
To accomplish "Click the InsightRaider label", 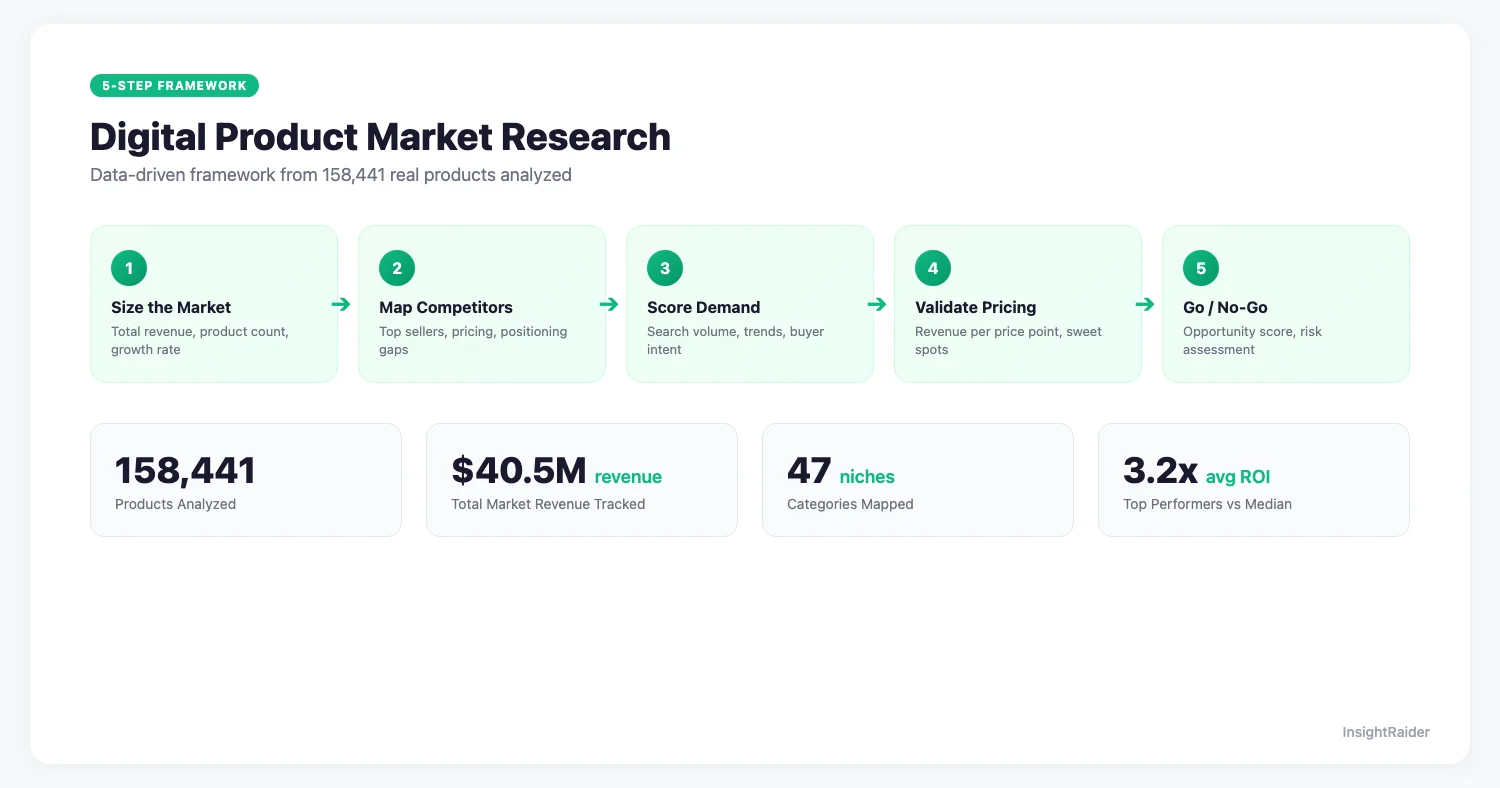I will [1386, 732].
